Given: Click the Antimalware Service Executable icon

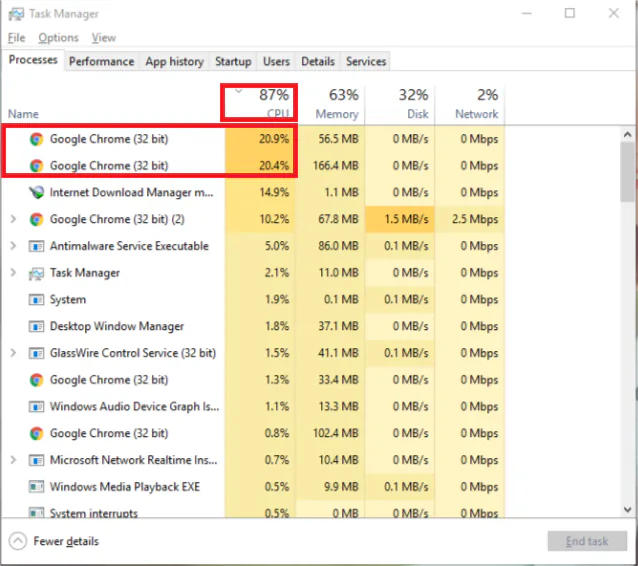Looking at the screenshot, I should point(36,246).
